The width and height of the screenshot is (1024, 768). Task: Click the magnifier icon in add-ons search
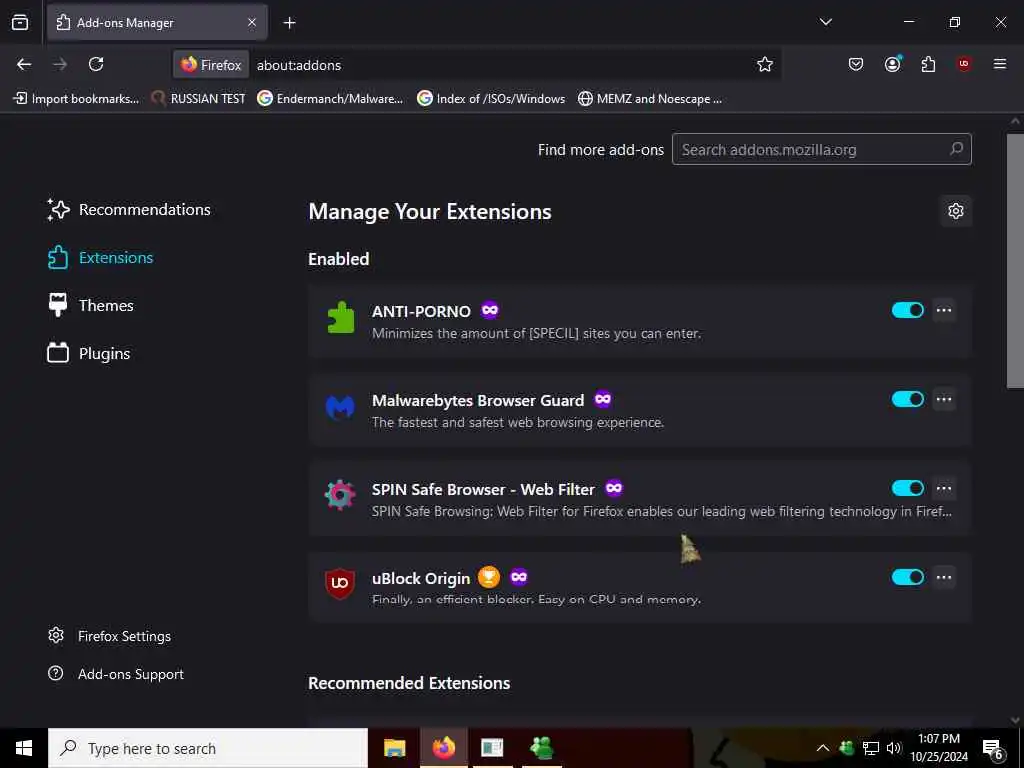pyautogui.click(x=957, y=149)
